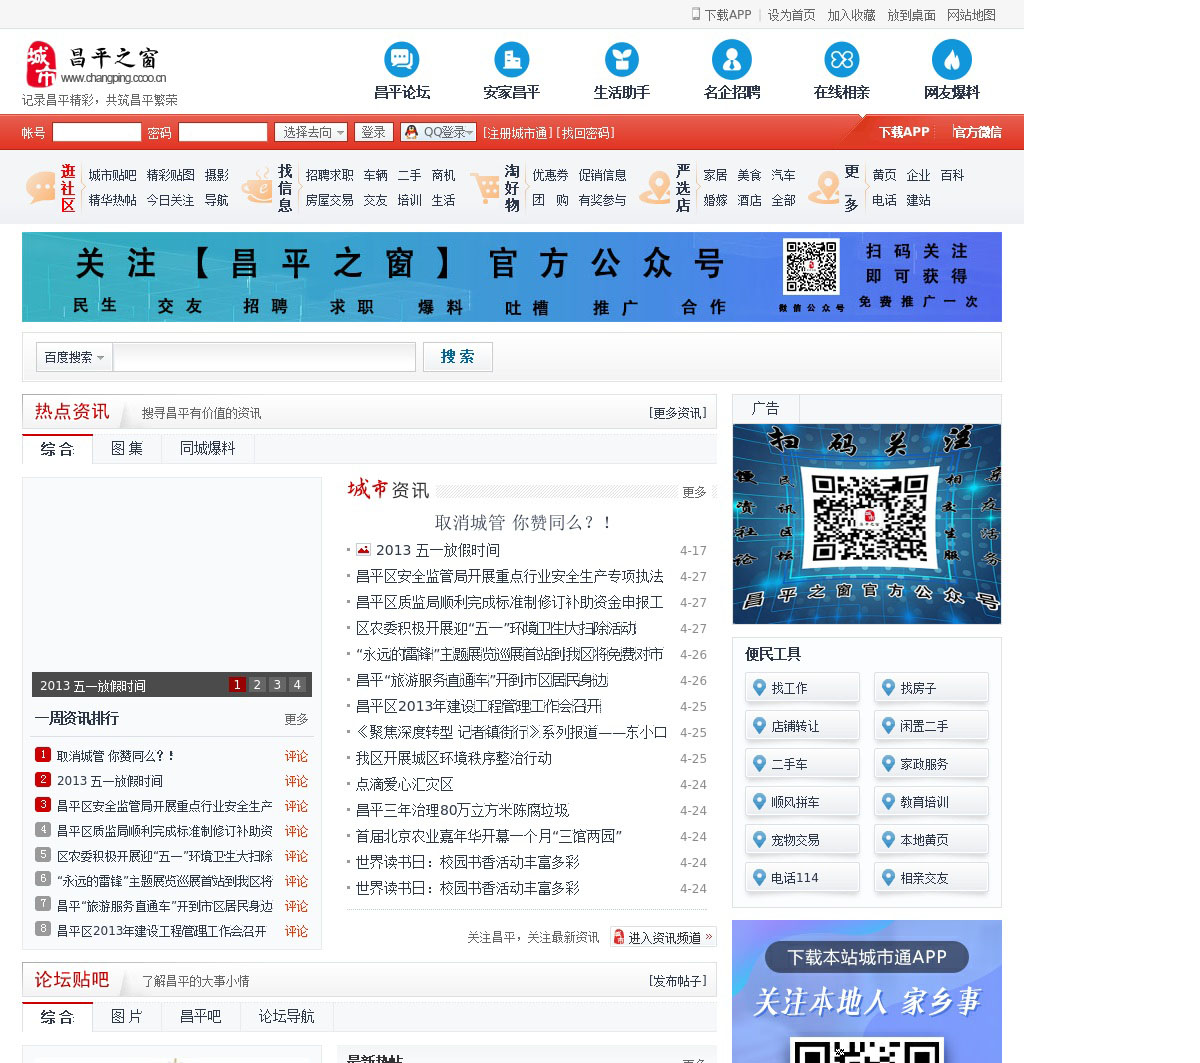Switch to the 图集 news tab
The width and height of the screenshot is (1200, 1063).
[x=127, y=449]
